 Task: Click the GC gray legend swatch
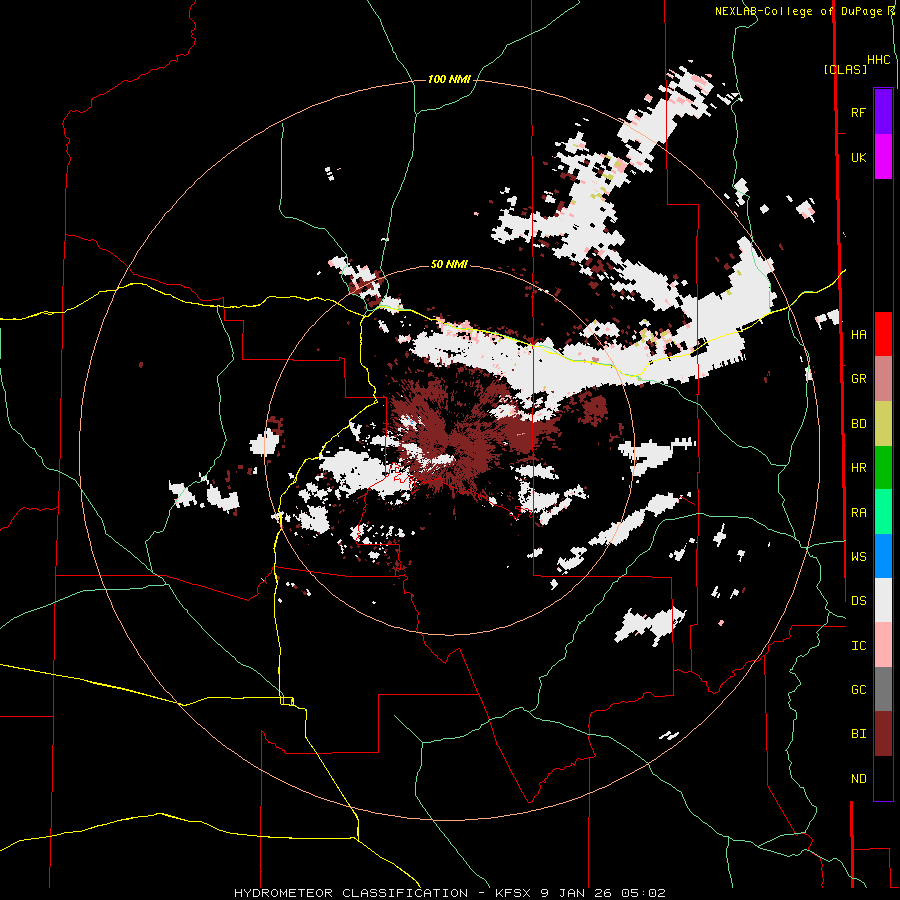pos(883,689)
